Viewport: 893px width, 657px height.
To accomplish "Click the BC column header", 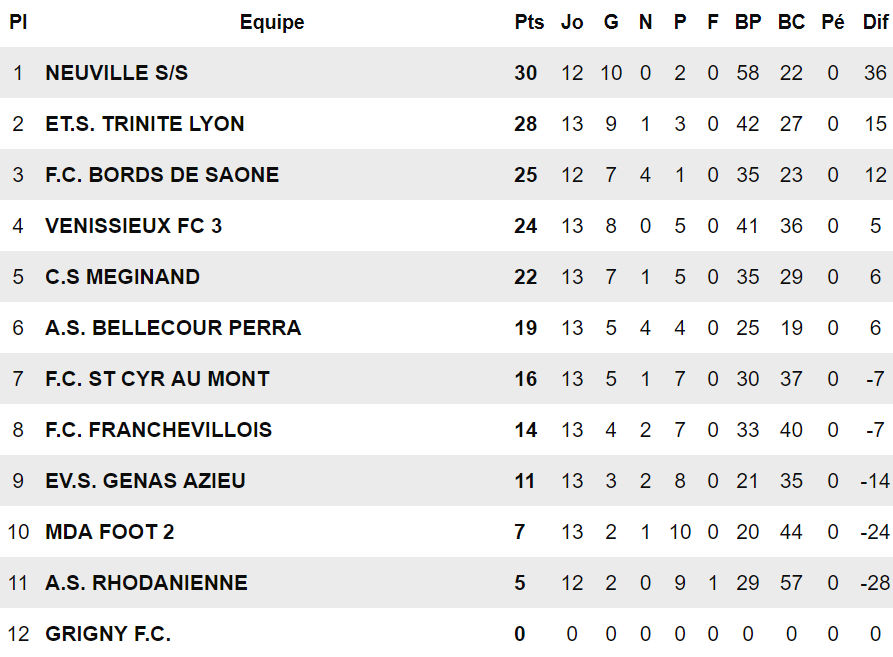I will pos(791,22).
